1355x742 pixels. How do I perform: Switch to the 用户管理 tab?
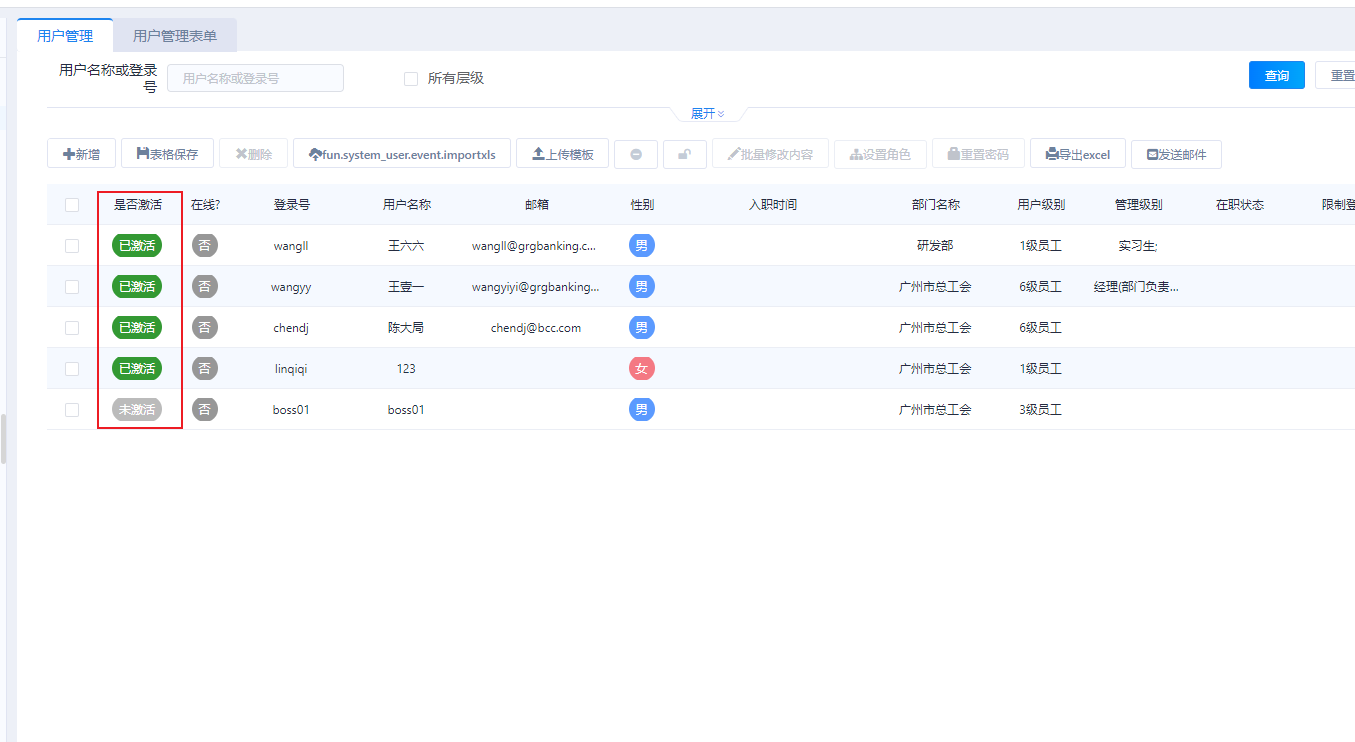coord(65,35)
